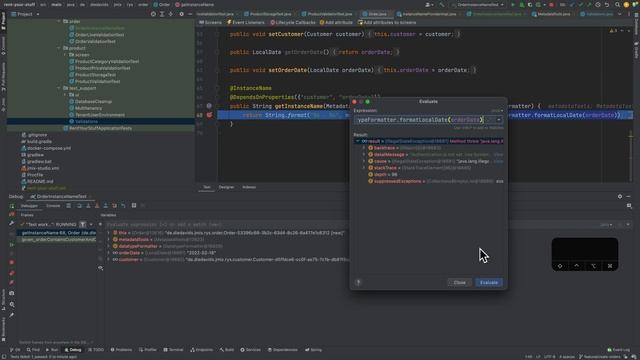Image resolution: width=640 pixels, height=360 pixels.
Task: Click the run gutter icon on line 67
Action: [209, 106]
